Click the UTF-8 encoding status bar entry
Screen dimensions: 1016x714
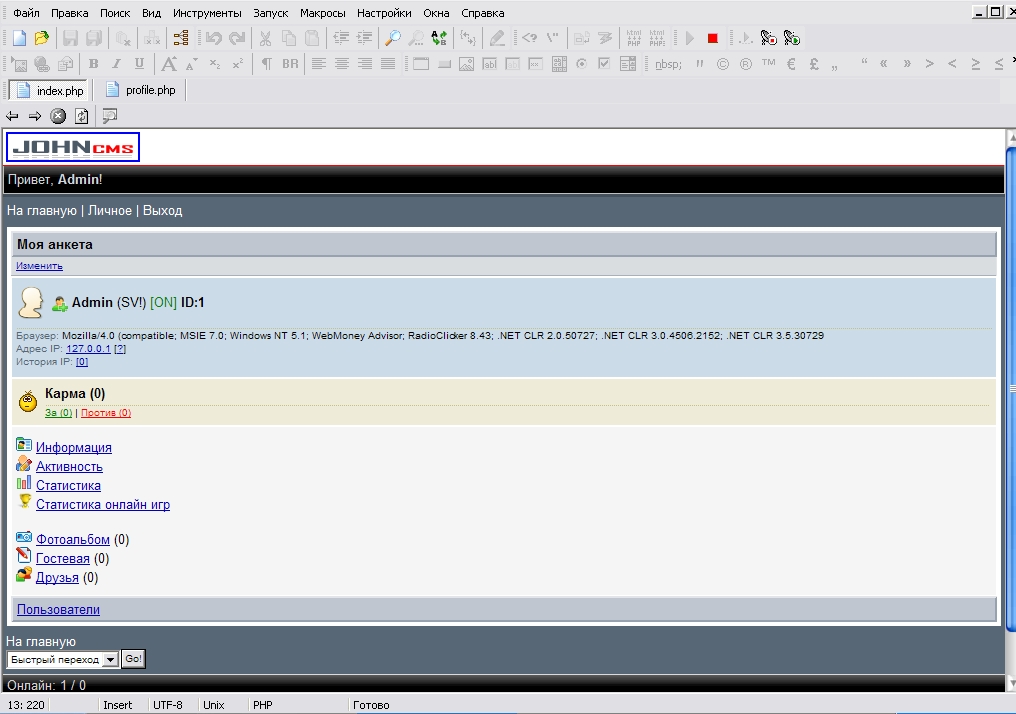[168, 705]
